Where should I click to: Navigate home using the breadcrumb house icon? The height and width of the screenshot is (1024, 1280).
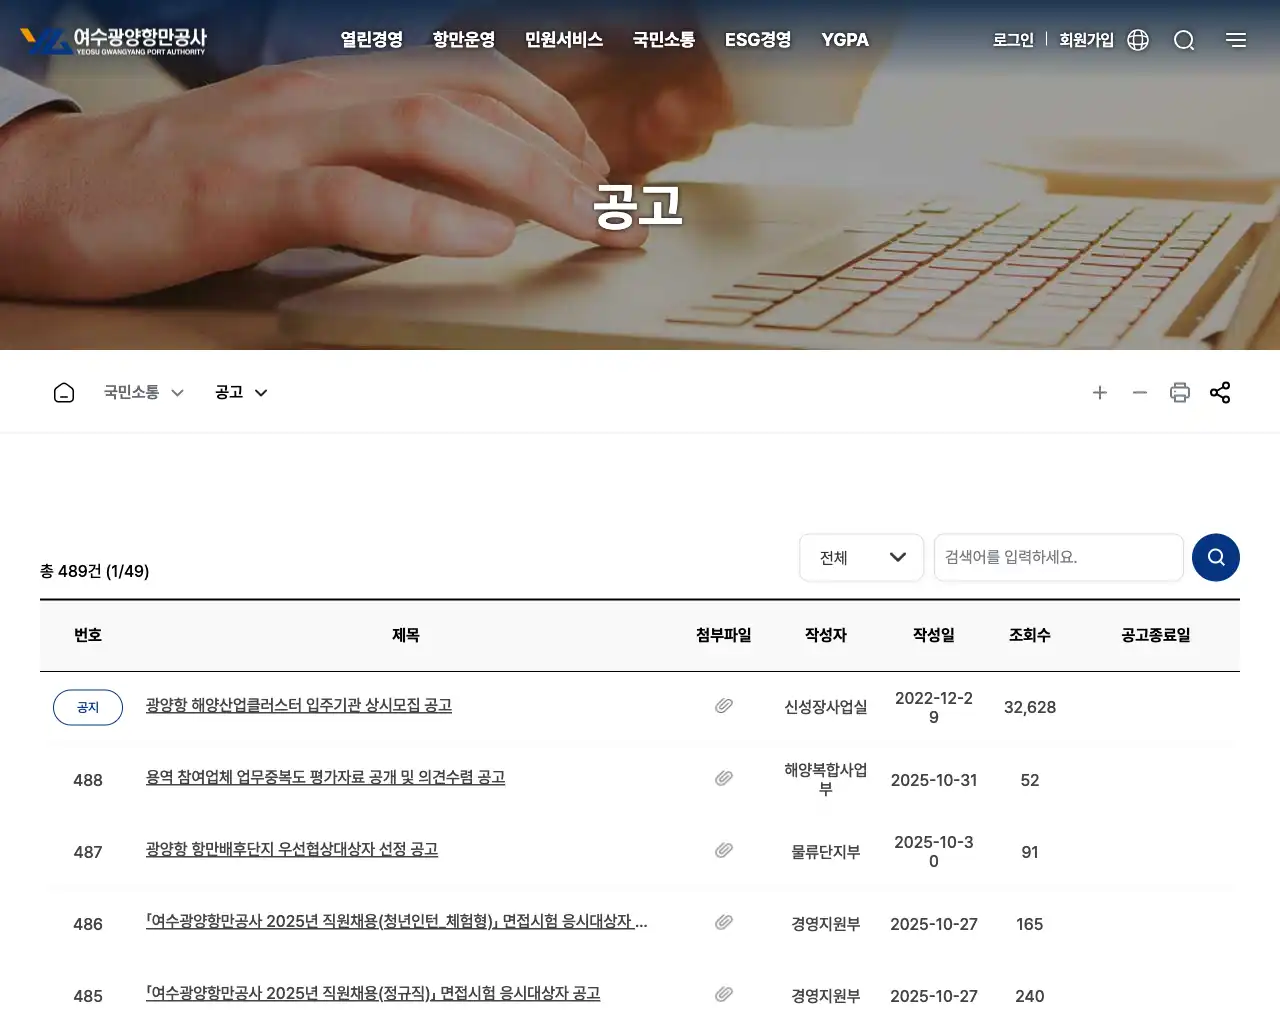[x=63, y=392]
